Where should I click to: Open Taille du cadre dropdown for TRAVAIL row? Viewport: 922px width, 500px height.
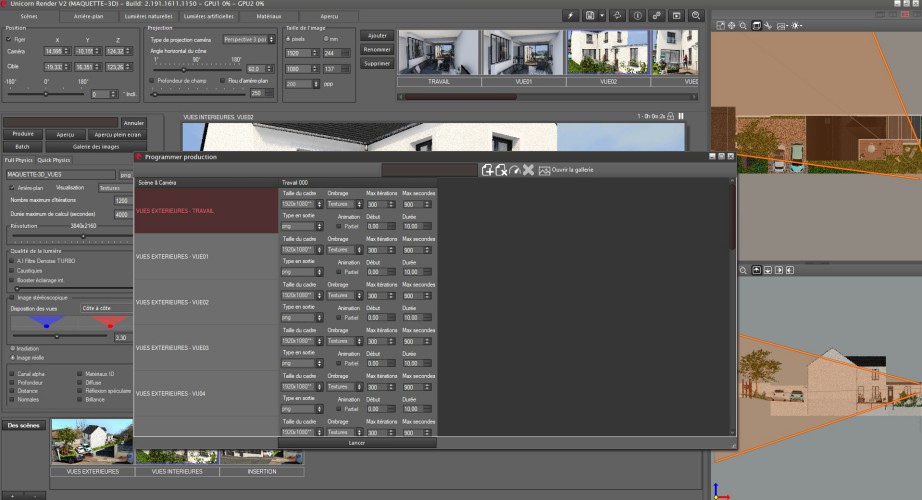click(300, 204)
